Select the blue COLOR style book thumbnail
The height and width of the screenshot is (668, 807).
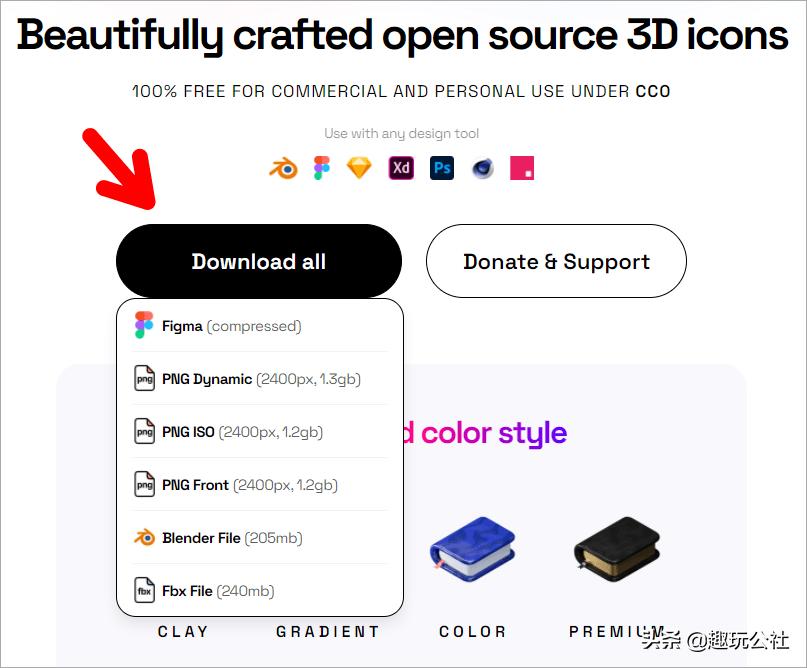tap(472, 549)
